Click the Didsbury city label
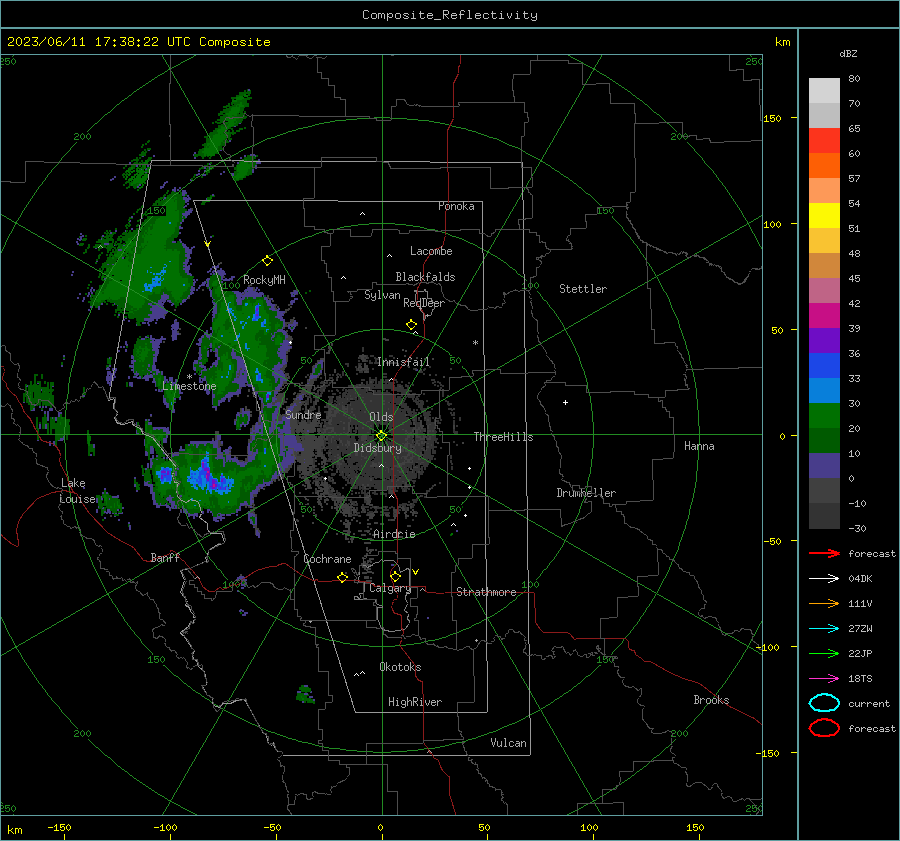Screen dimensions: 900x841 click(377, 448)
